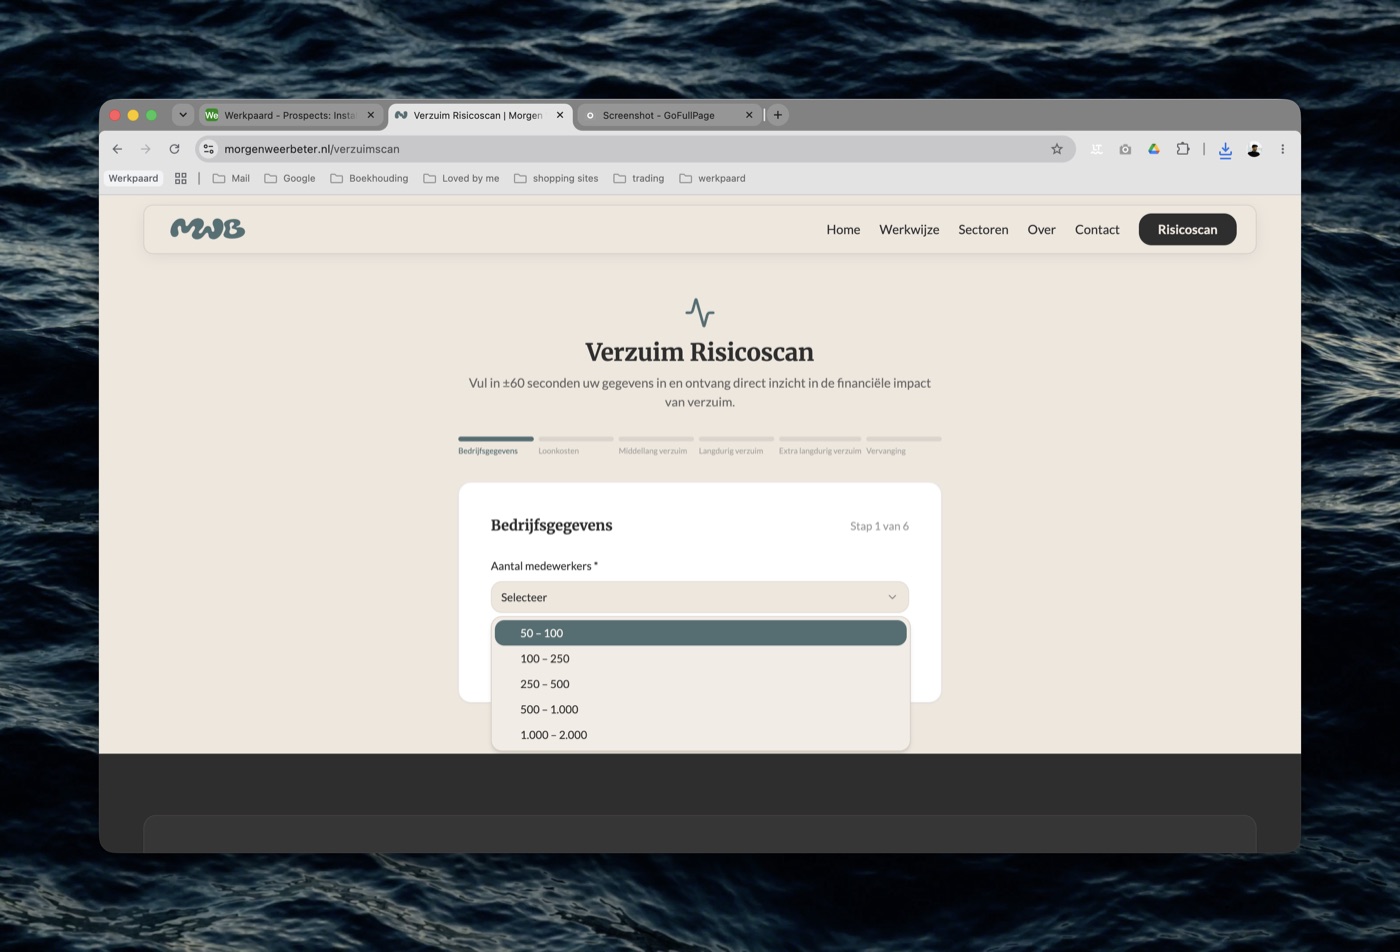
Task: Open the camera screenshot extension
Action: 1125,149
